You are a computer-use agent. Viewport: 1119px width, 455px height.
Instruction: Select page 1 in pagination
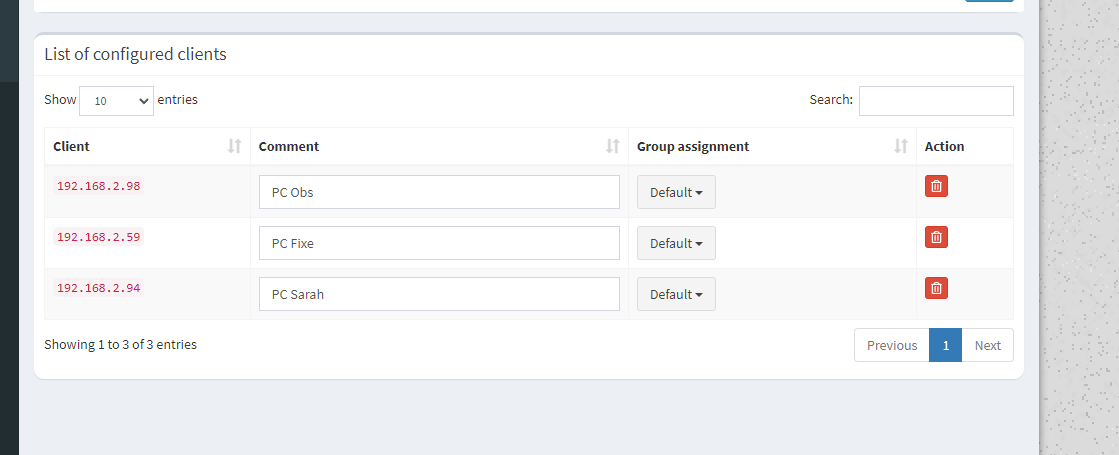tap(946, 345)
